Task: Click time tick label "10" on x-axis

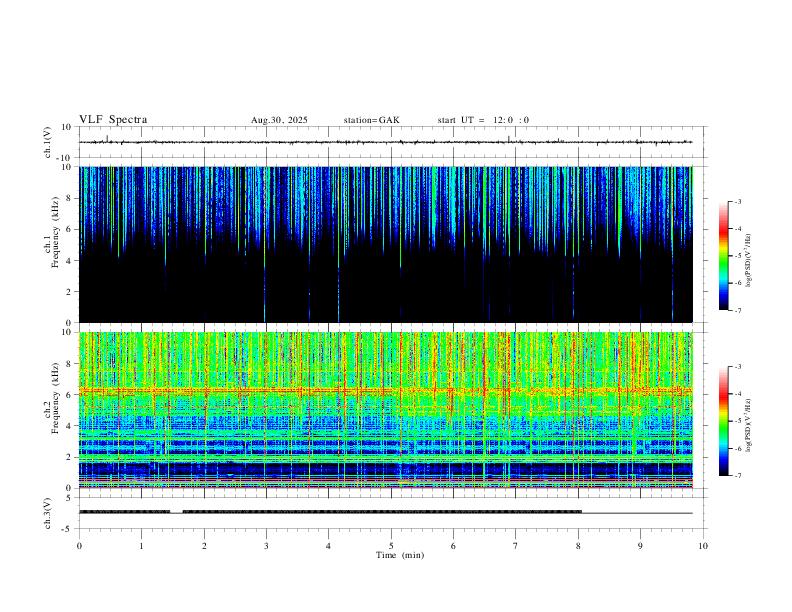Action: [x=703, y=546]
